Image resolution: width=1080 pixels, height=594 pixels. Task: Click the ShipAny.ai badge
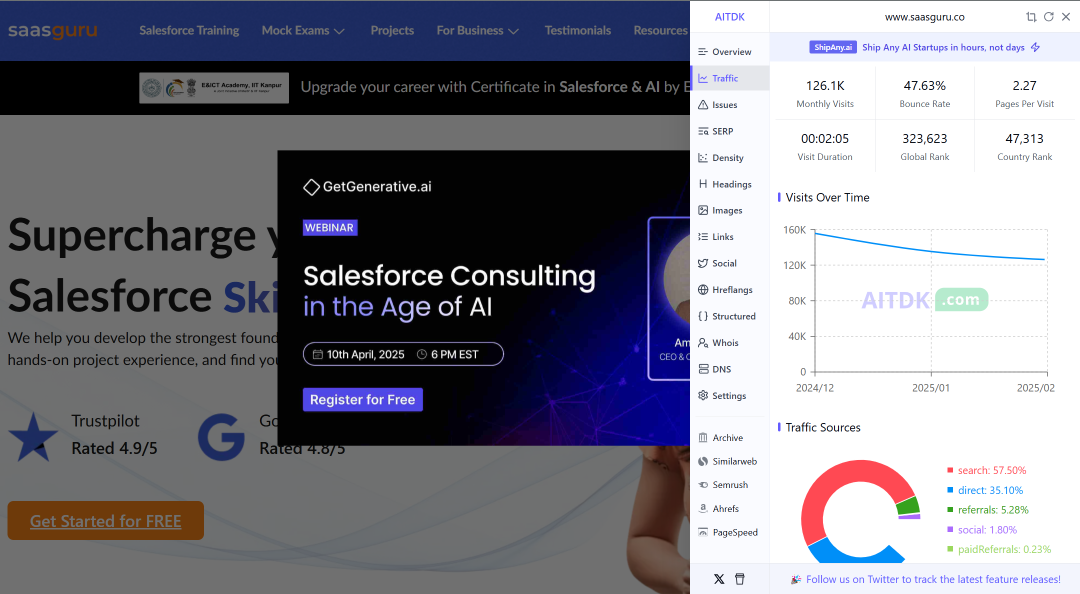(x=833, y=48)
